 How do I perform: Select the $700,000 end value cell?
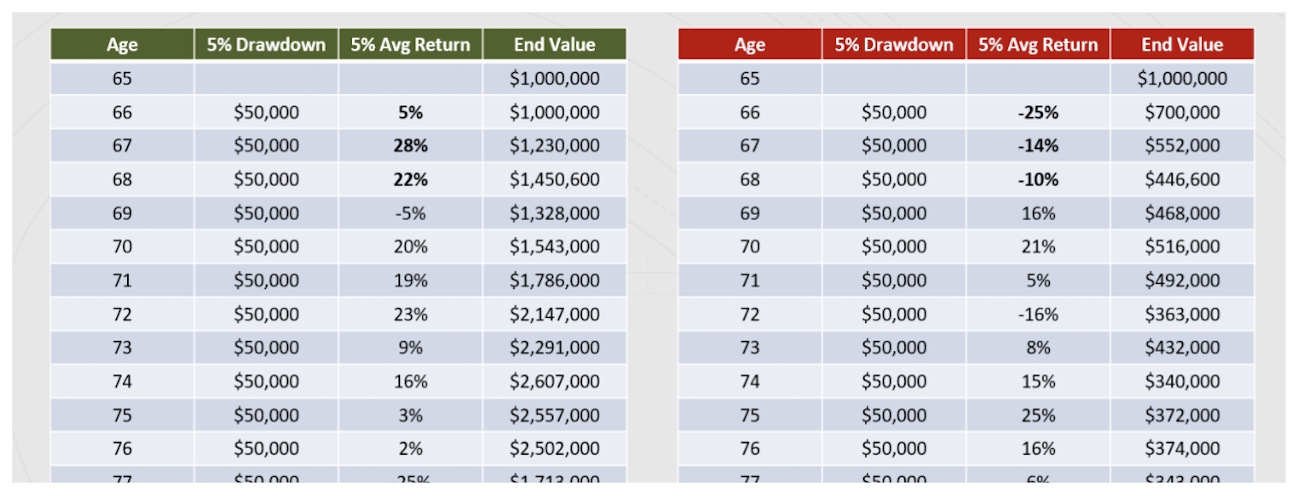click(x=1182, y=113)
